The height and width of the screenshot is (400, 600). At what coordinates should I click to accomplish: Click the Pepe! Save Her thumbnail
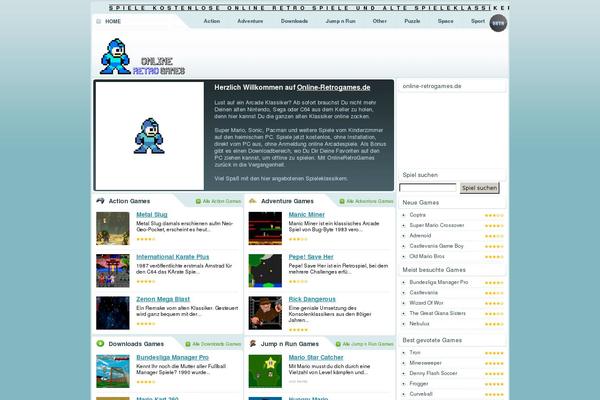[265, 271]
